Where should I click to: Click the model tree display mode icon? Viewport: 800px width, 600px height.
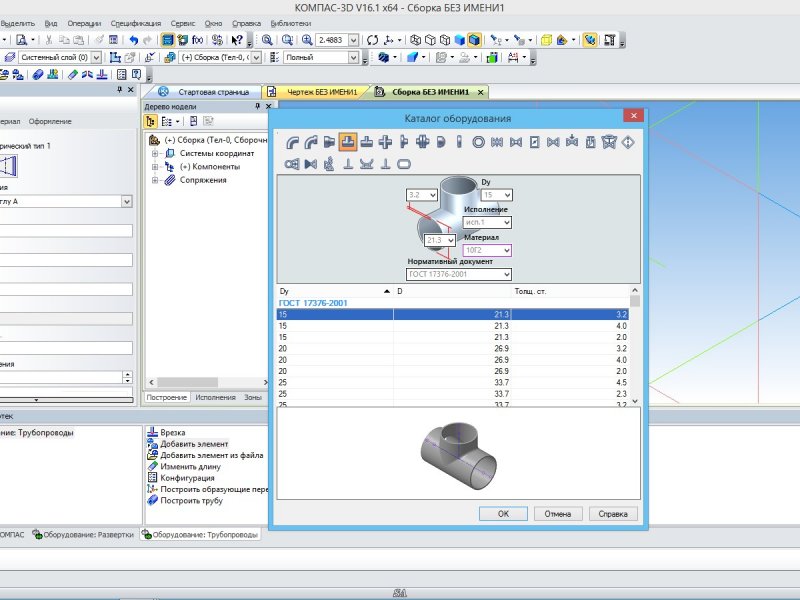(150, 121)
